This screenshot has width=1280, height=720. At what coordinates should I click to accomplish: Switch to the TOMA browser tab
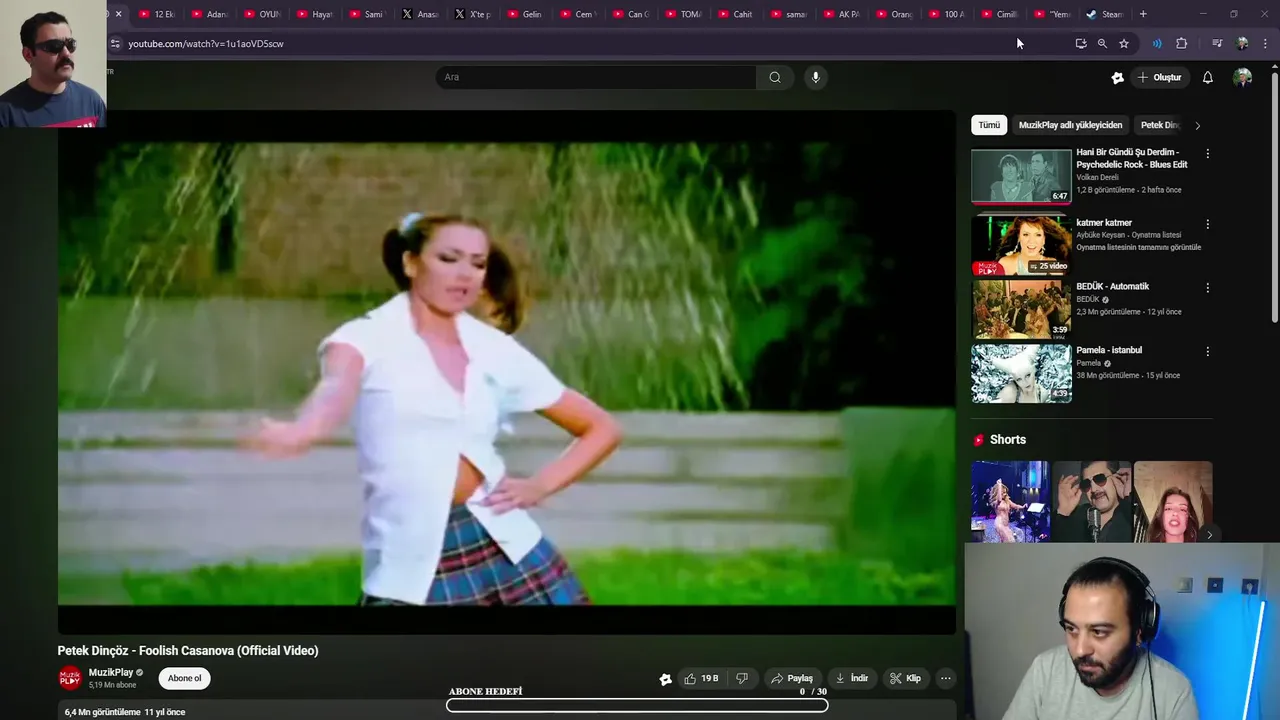(683, 14)
